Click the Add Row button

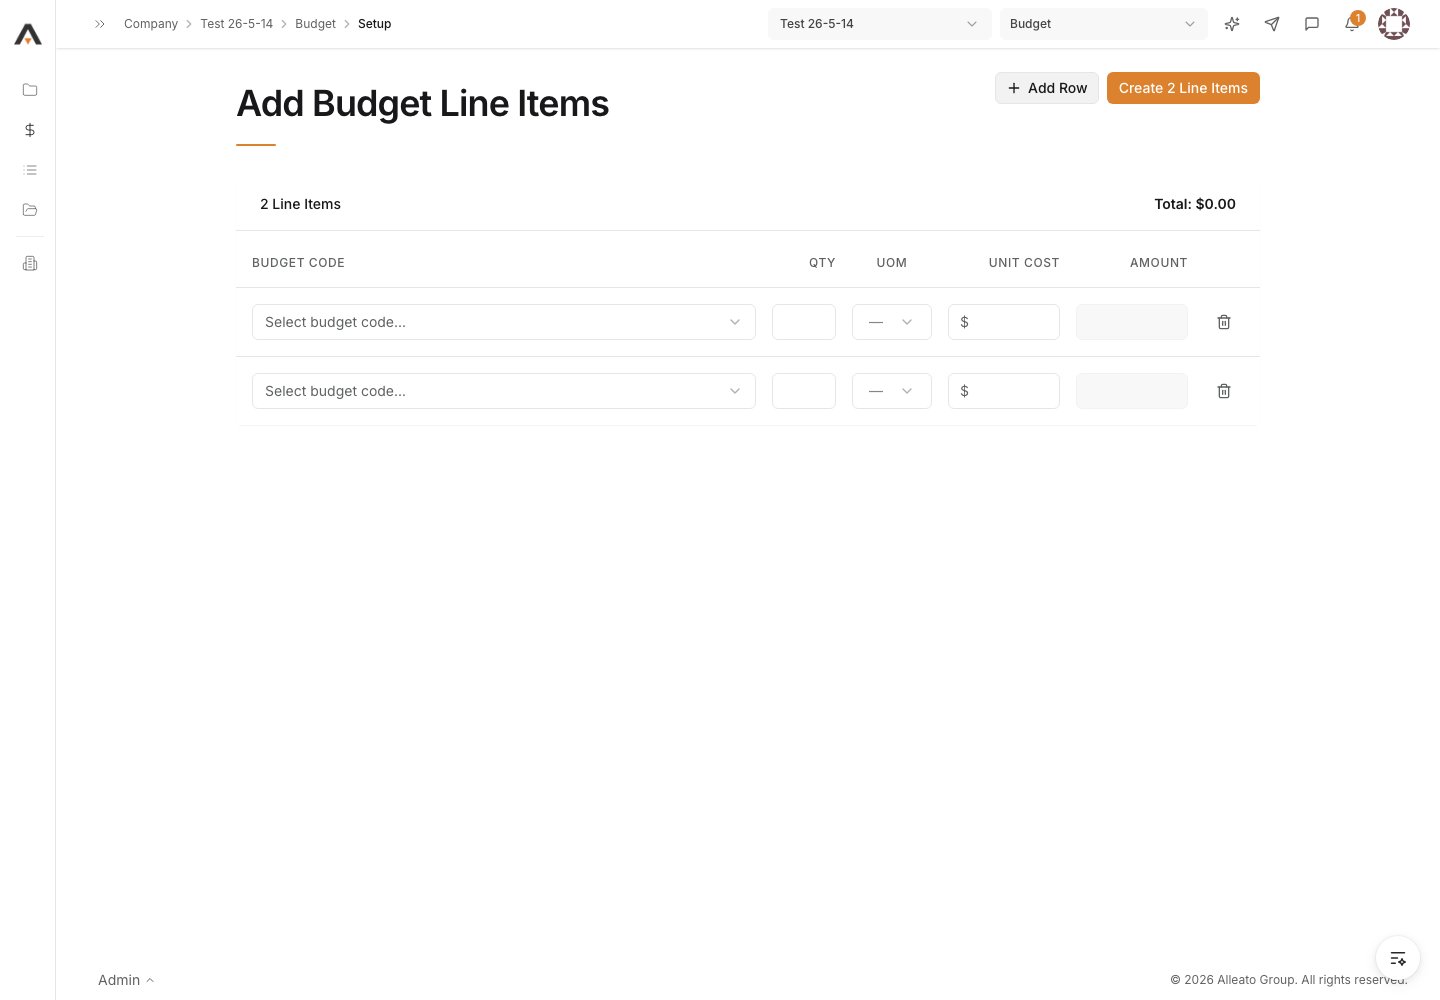click(1047, 88)
